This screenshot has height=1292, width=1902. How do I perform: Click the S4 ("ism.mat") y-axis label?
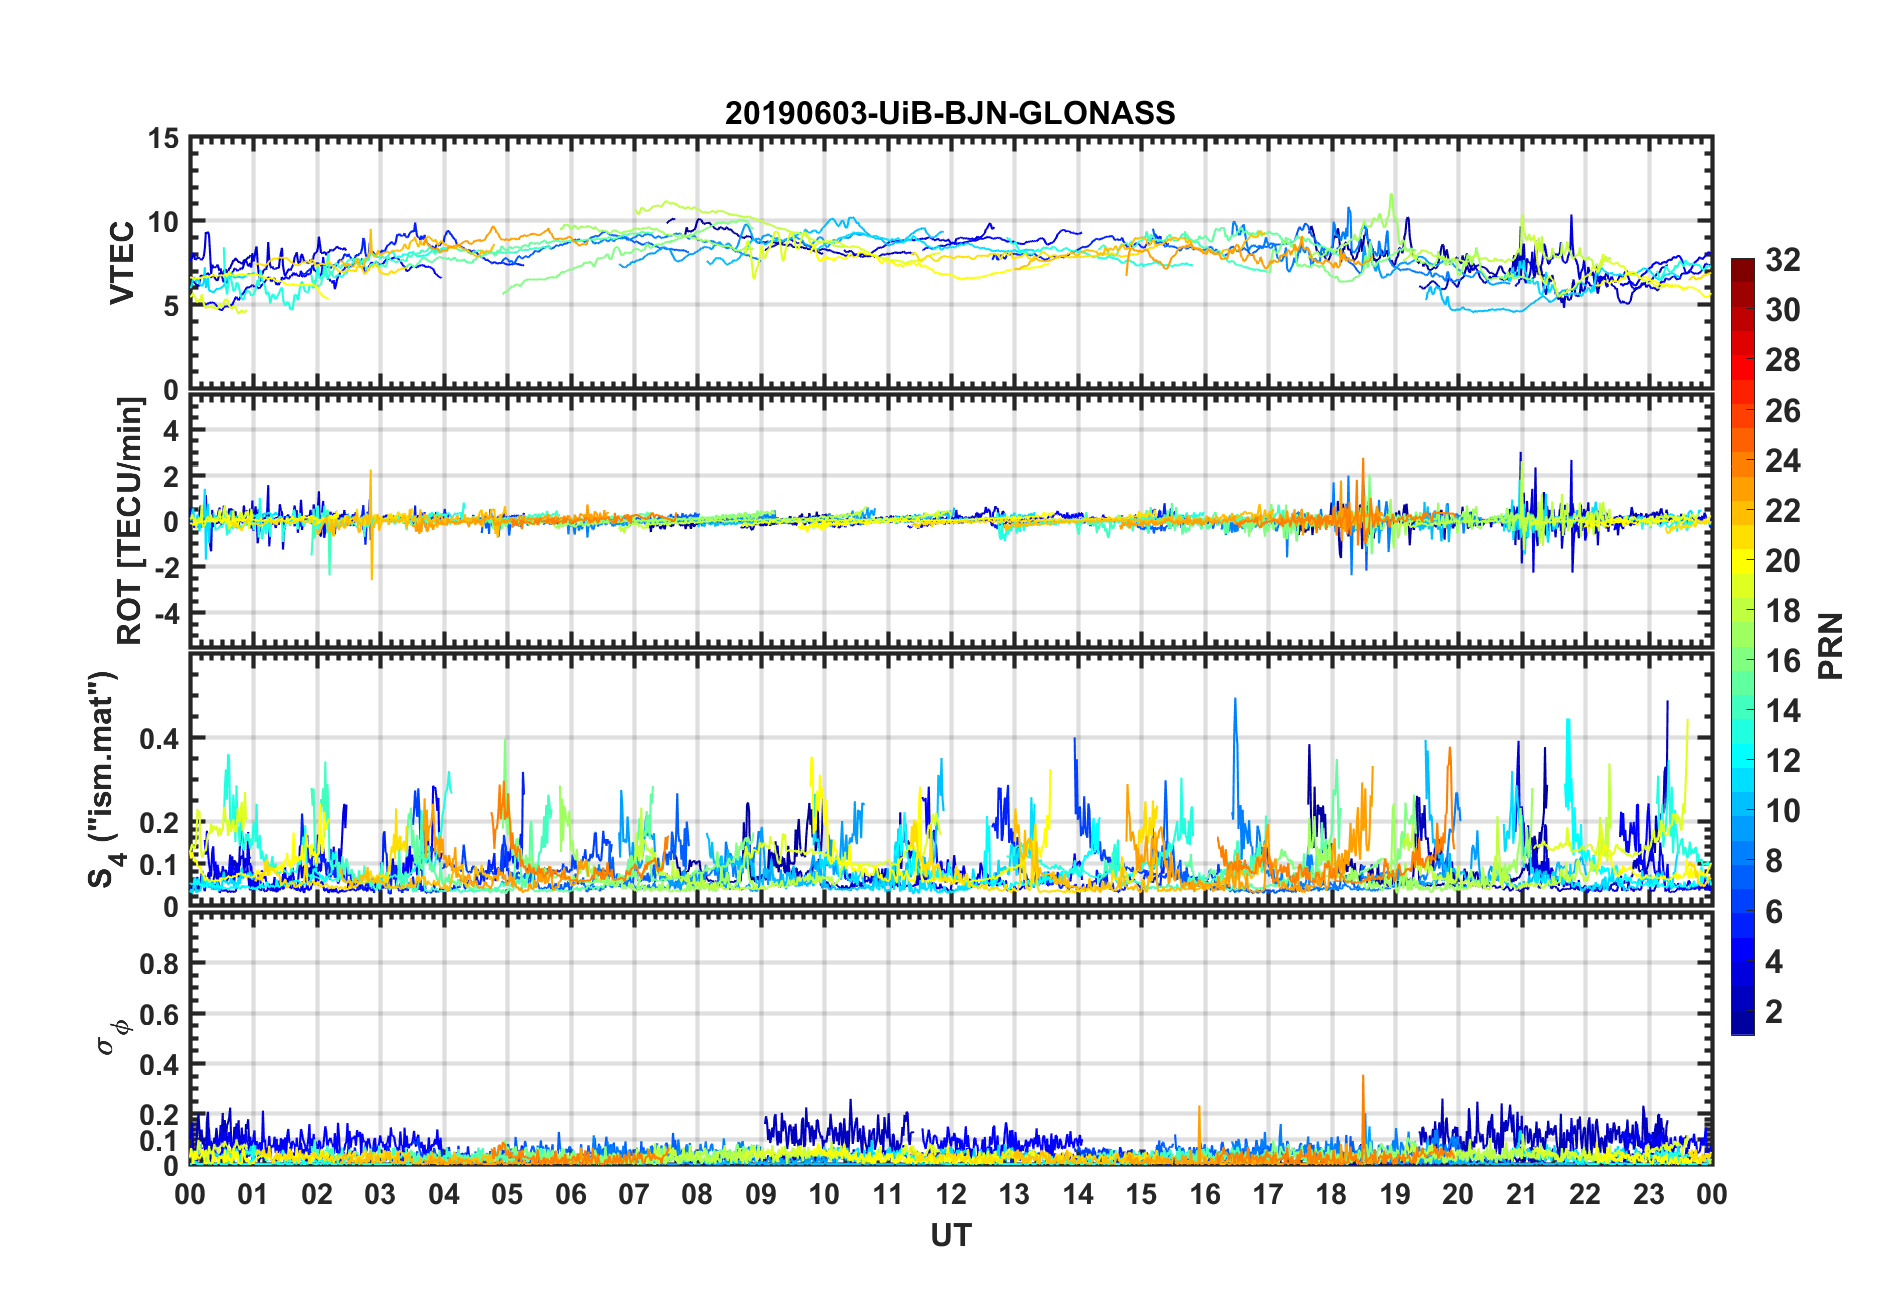(105, 779)
